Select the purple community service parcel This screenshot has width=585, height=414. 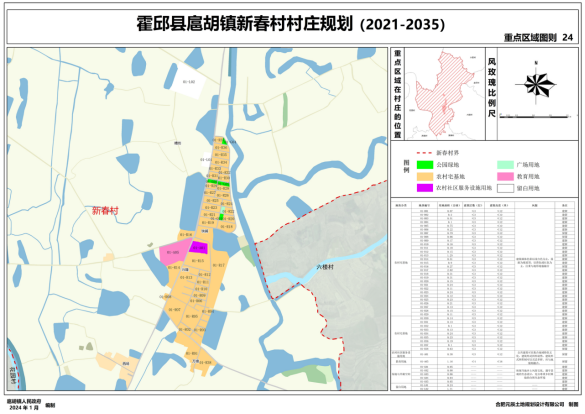pyautogui.click(x=198, y=248)
